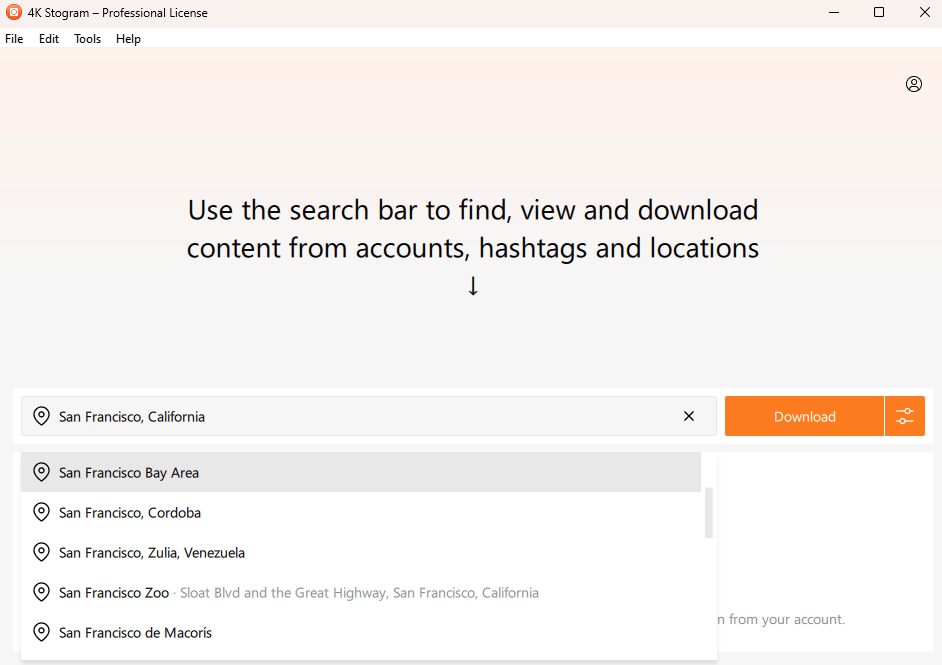Open the Tools menu

coord(87,39)
